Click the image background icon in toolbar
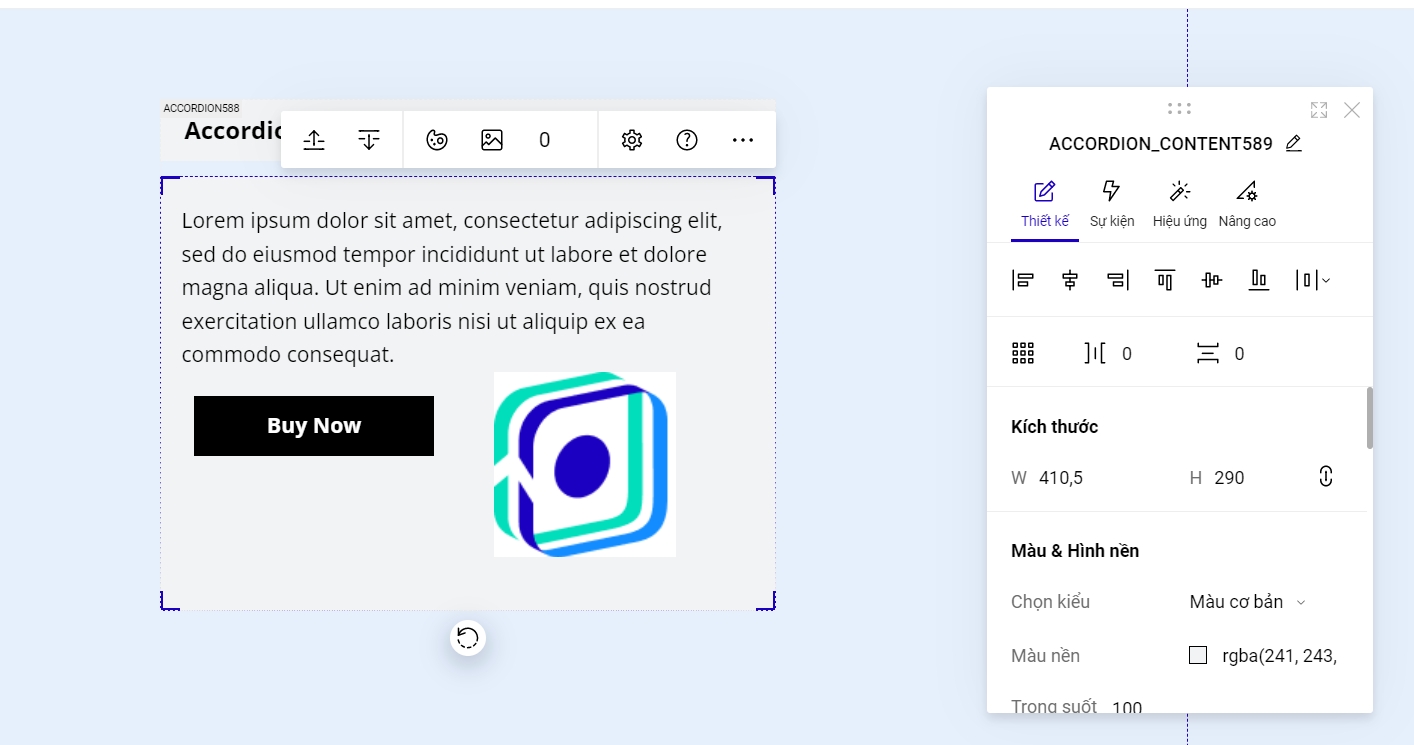The height and width of the screenshot is (745, 1414). coord(492,140)
